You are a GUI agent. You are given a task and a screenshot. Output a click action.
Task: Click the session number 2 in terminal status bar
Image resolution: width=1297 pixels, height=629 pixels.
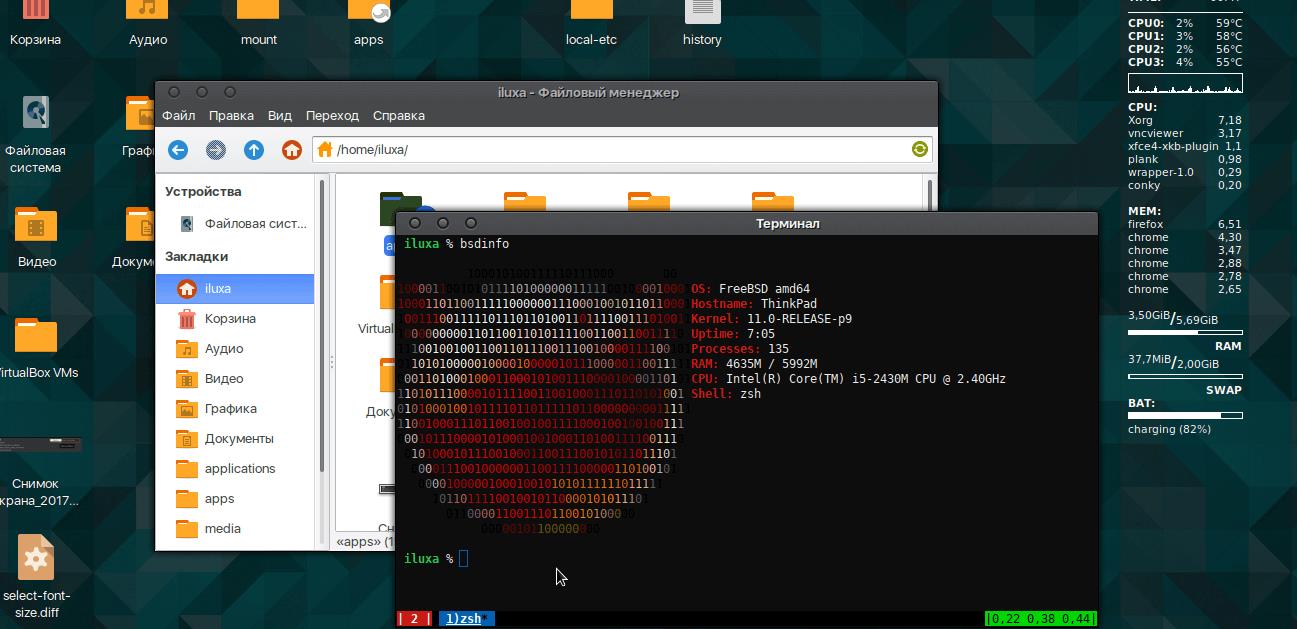click(414, 619)
